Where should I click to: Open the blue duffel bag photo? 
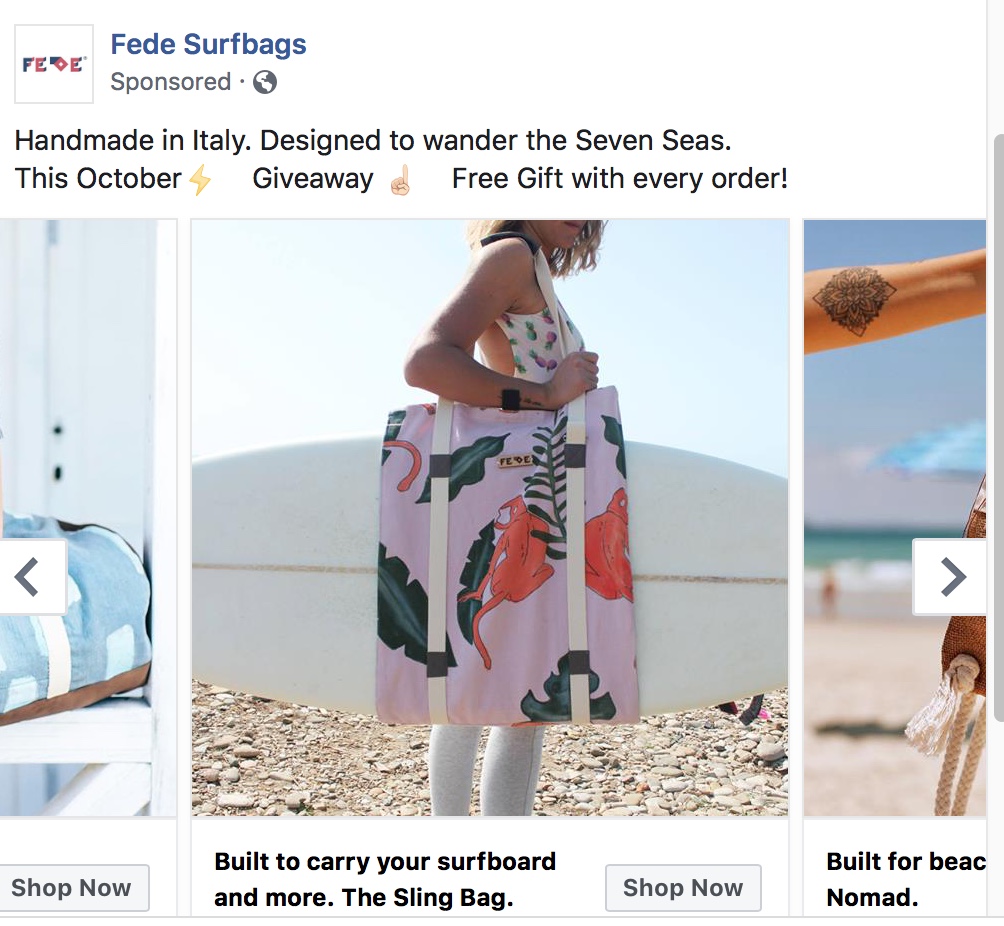[x=88, y=517]
